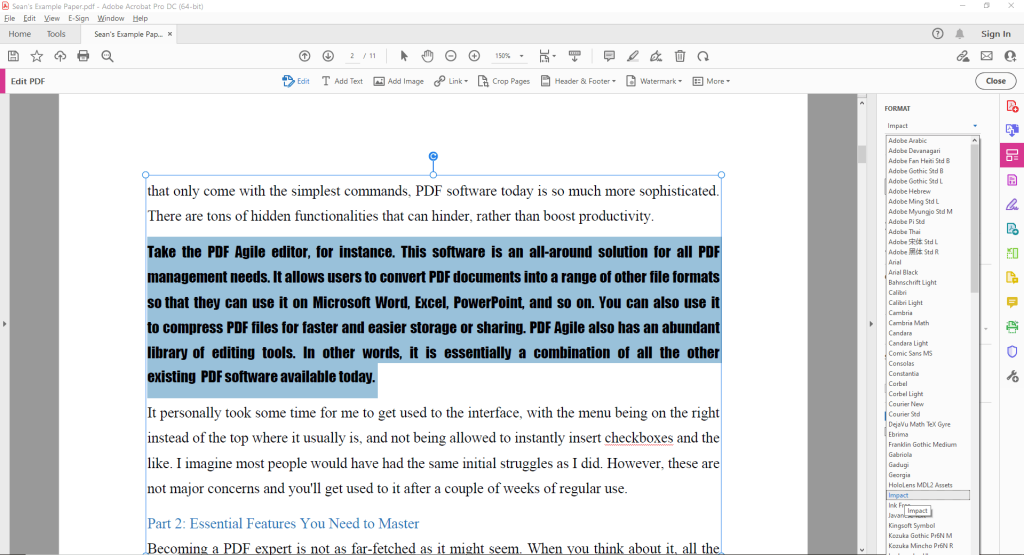
Task: Select Courier New font
Action: [x=906, y=404]
